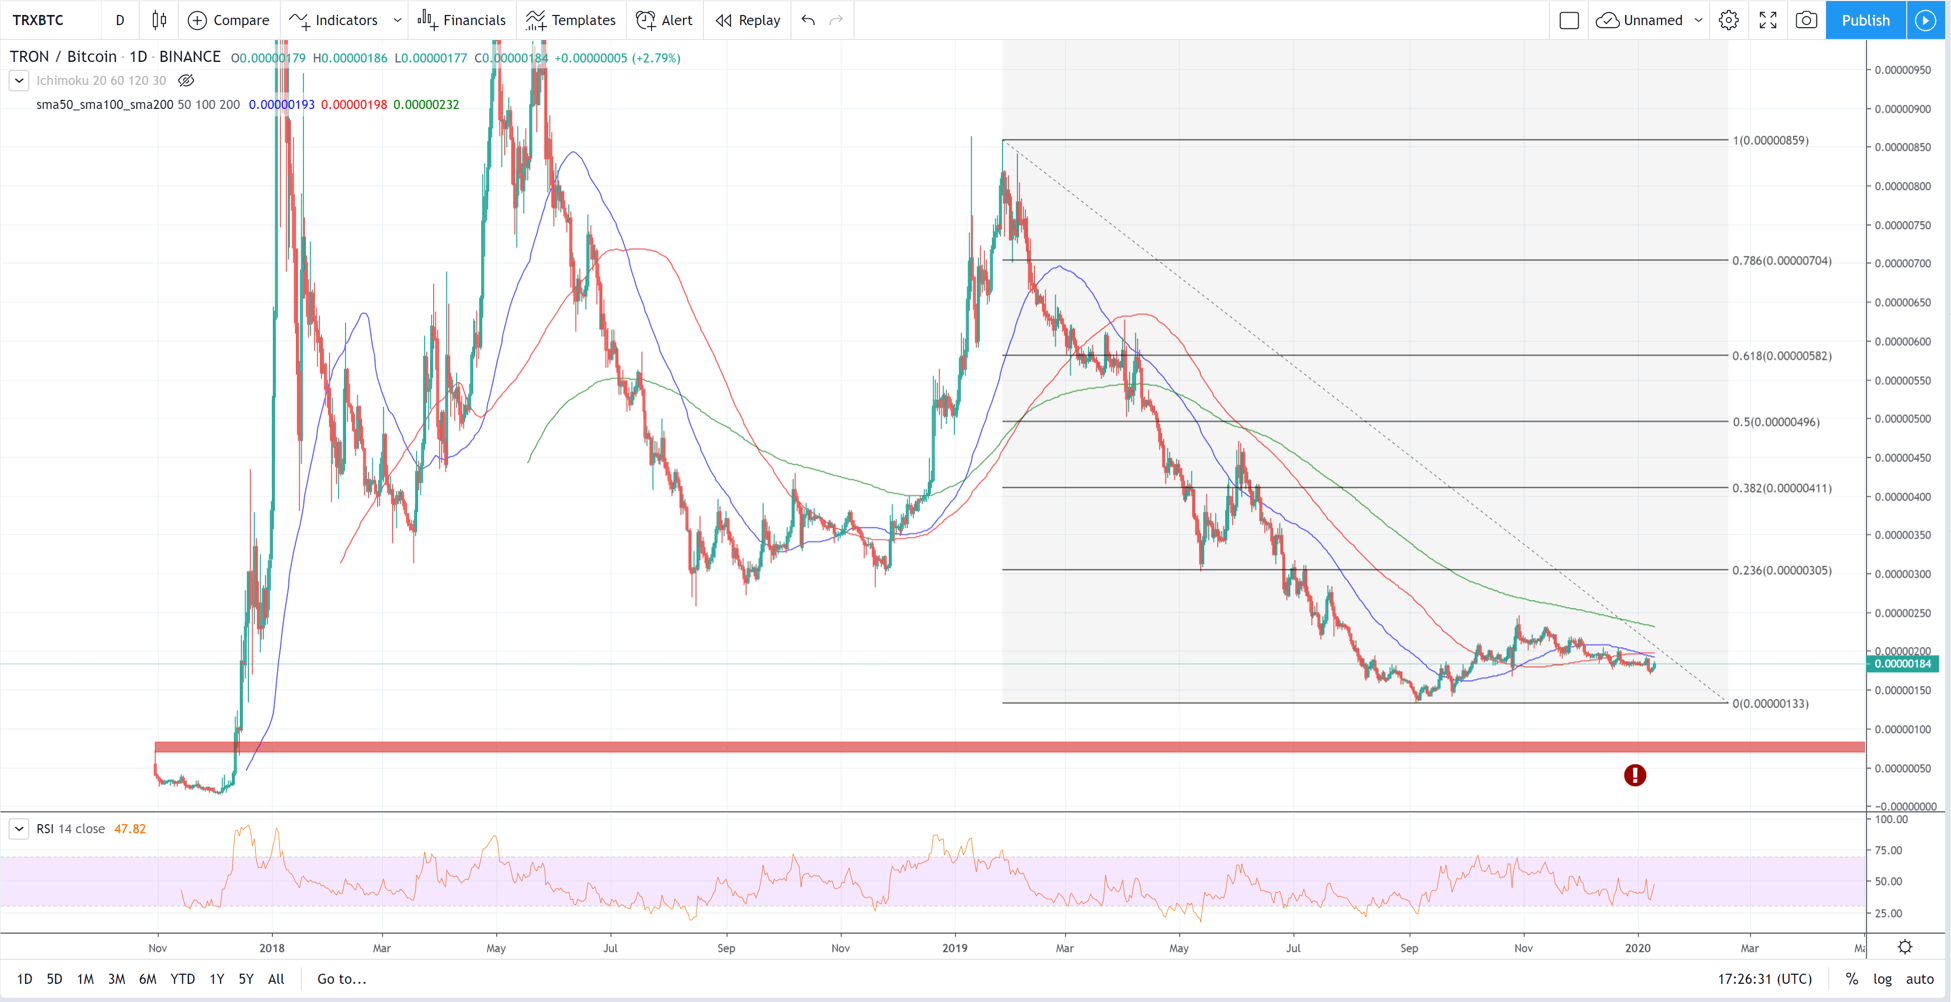Enter fullscreen mode
This screenshot has height=1002, width=1951.
tap(1768, 20)
